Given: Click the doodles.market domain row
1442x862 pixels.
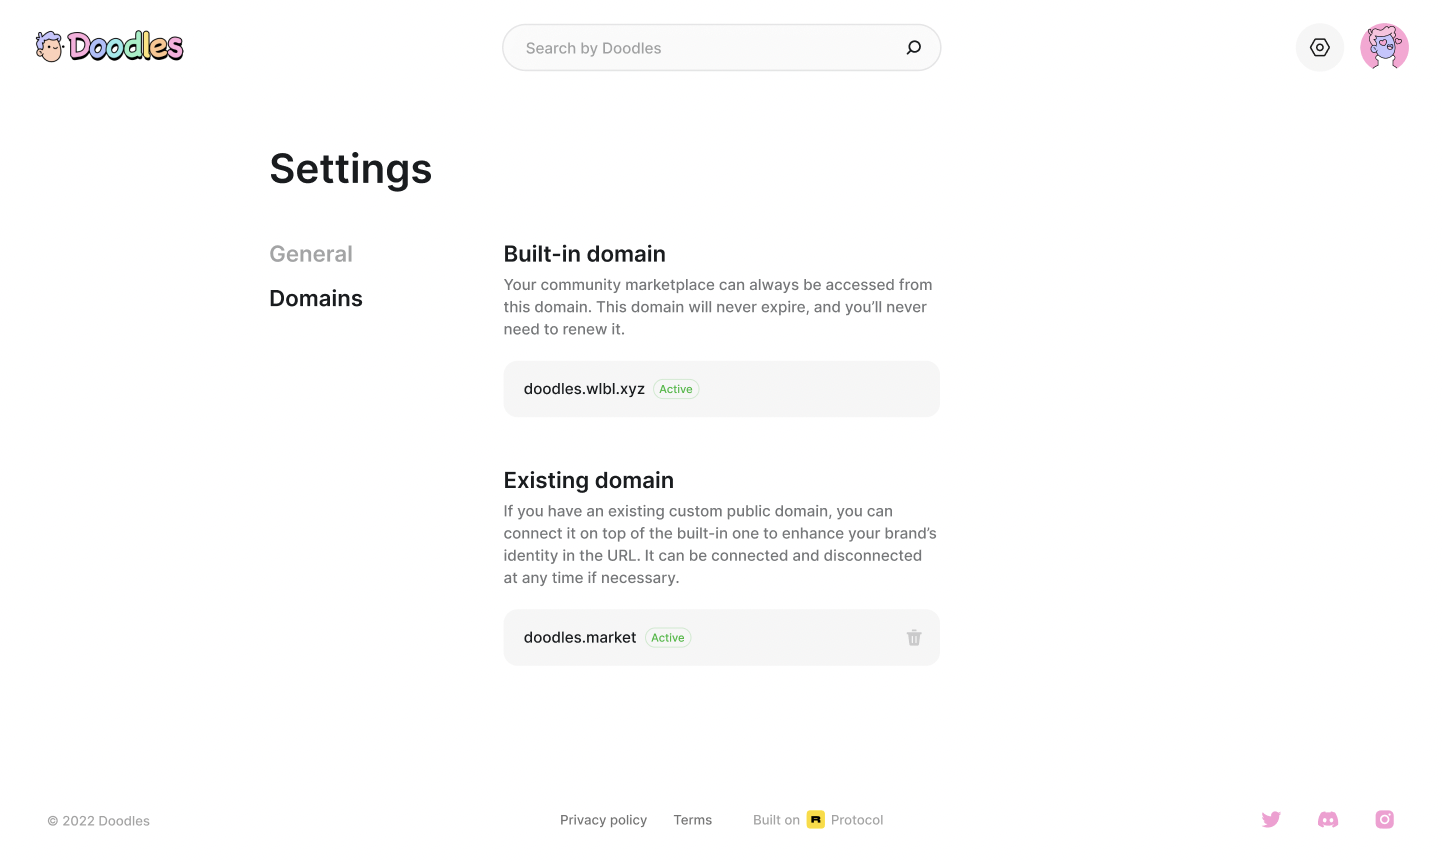Looking at the screenshot, I should point(721,637).
